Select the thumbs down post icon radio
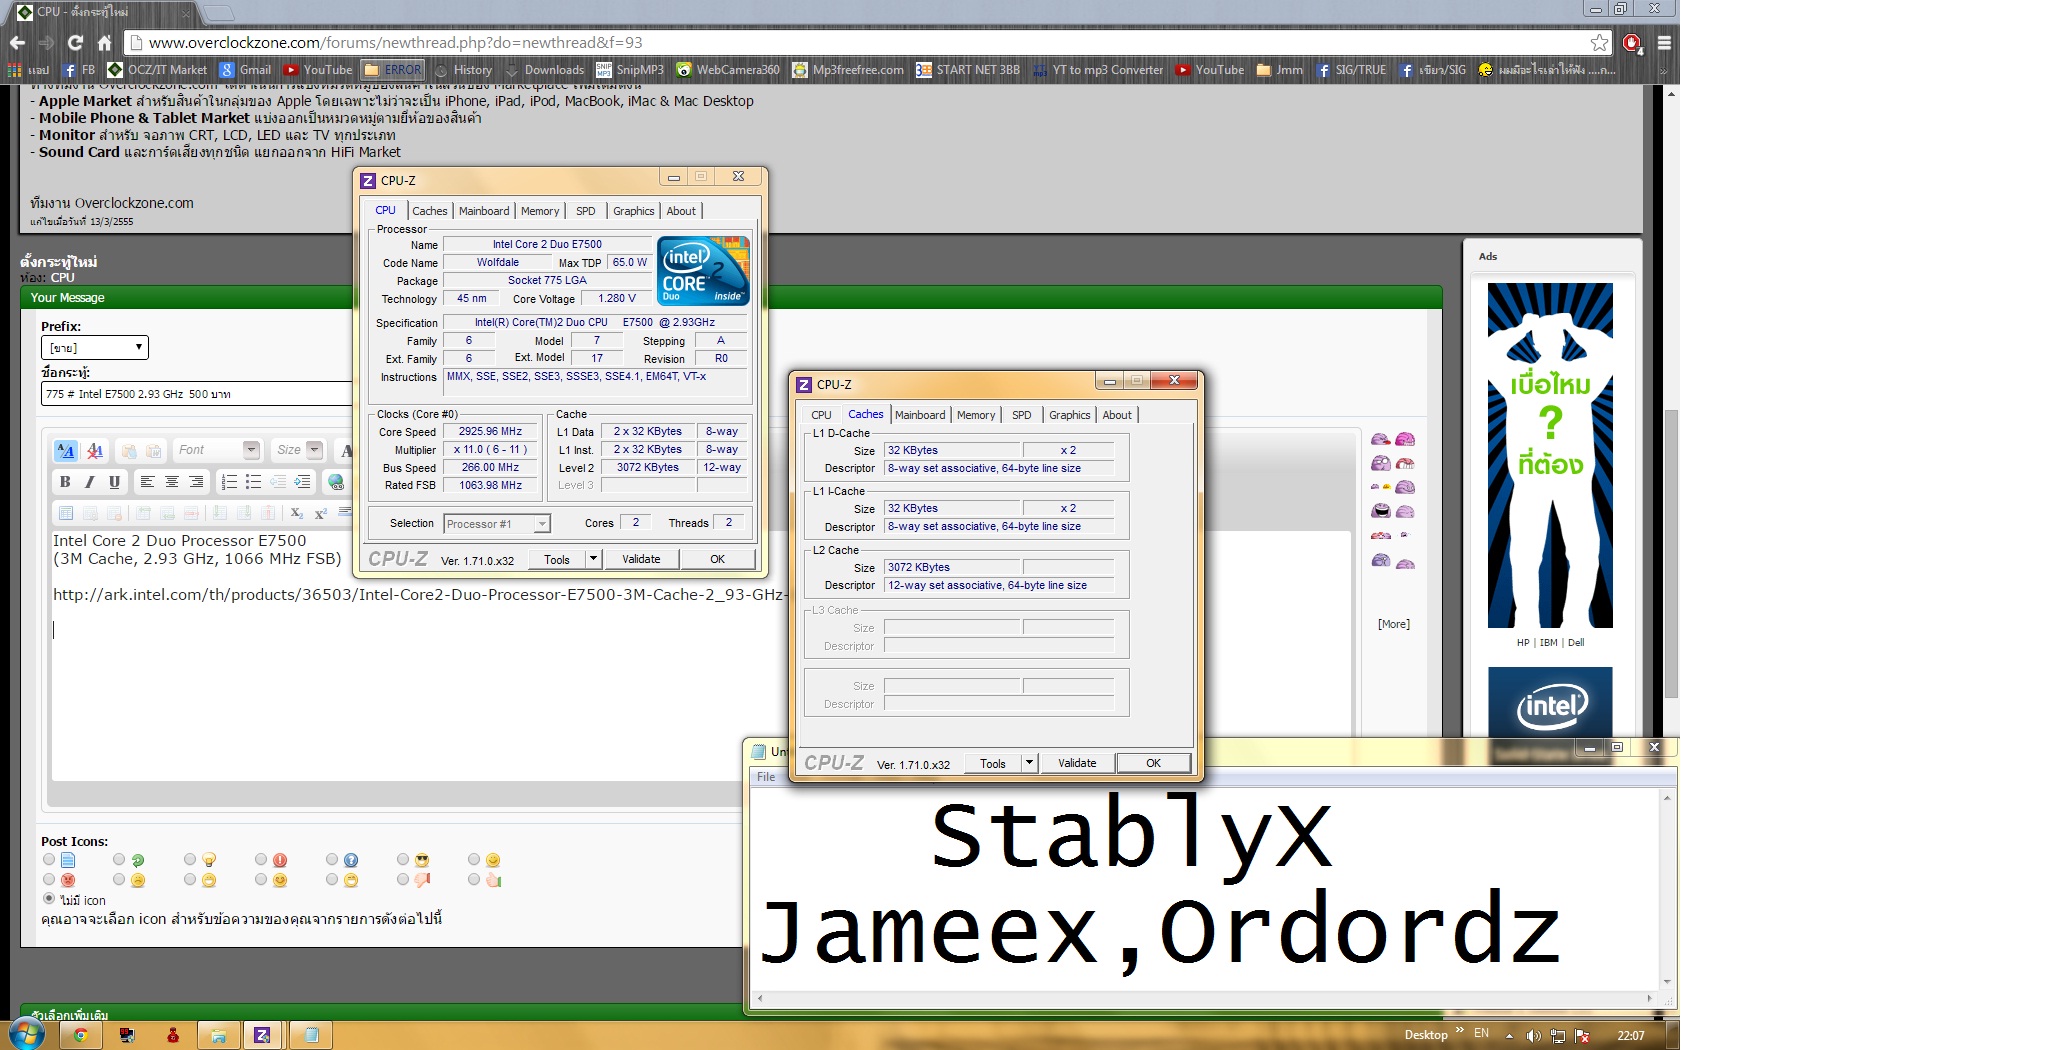 click(403, 879)
